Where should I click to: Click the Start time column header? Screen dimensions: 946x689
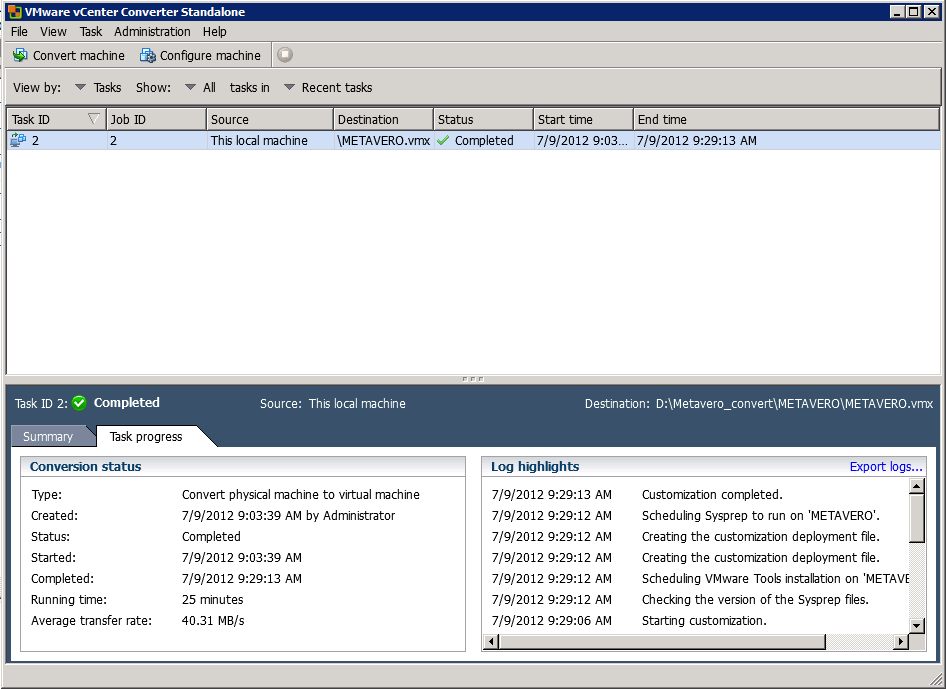coord(583,119)
